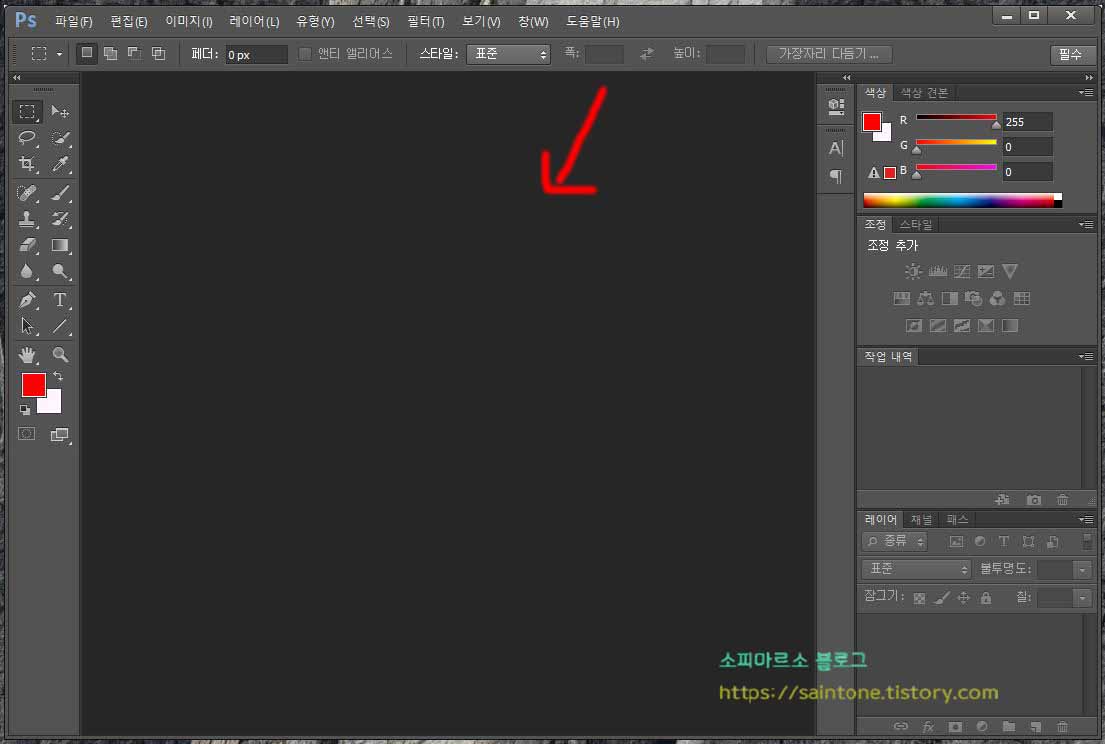This screenshot has width=1105, height=744.
Task: Select the Gradient tool
Action: [61, 245]
